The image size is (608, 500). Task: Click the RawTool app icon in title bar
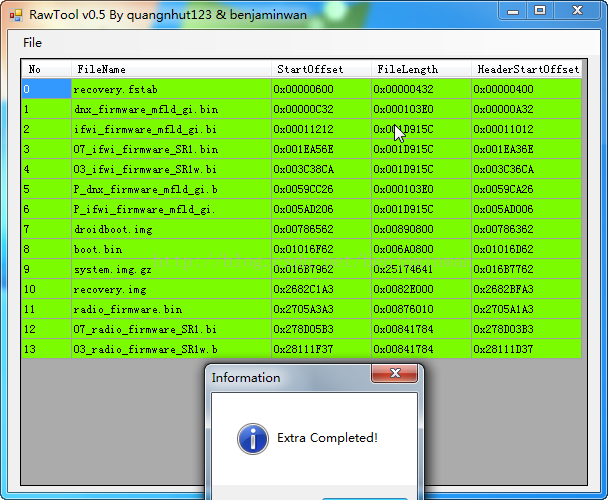(x=14, y=11)
